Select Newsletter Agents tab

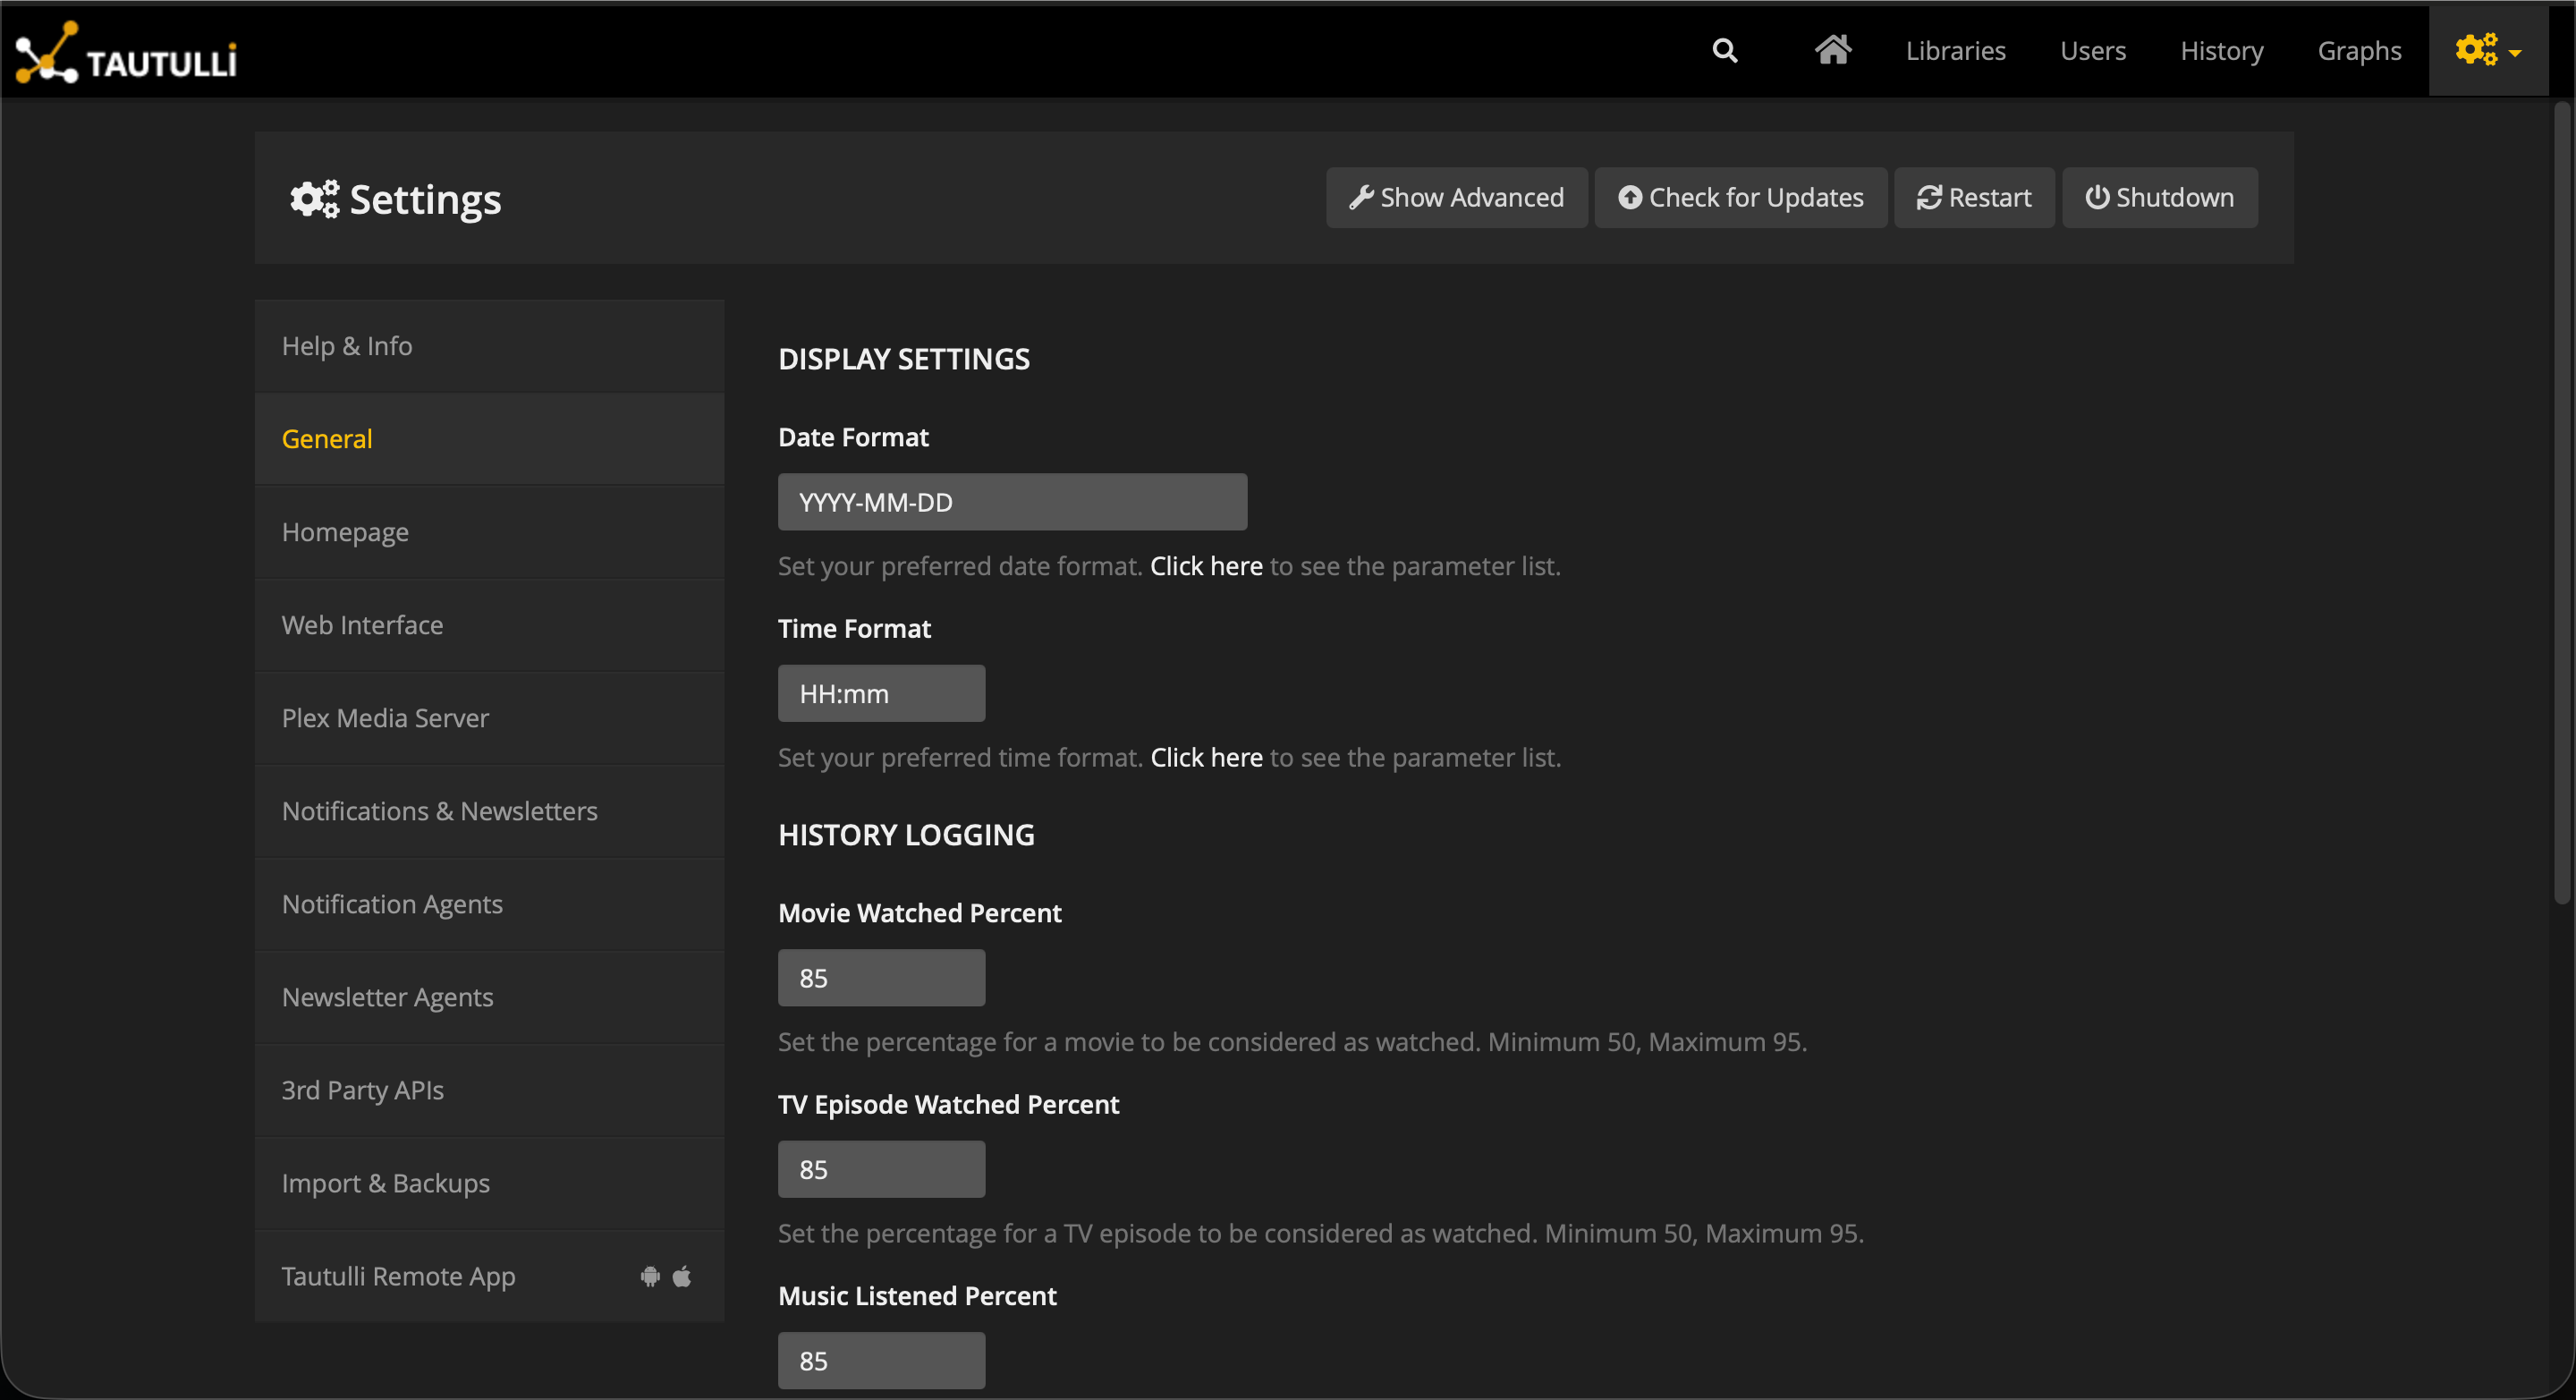[489, 997]
